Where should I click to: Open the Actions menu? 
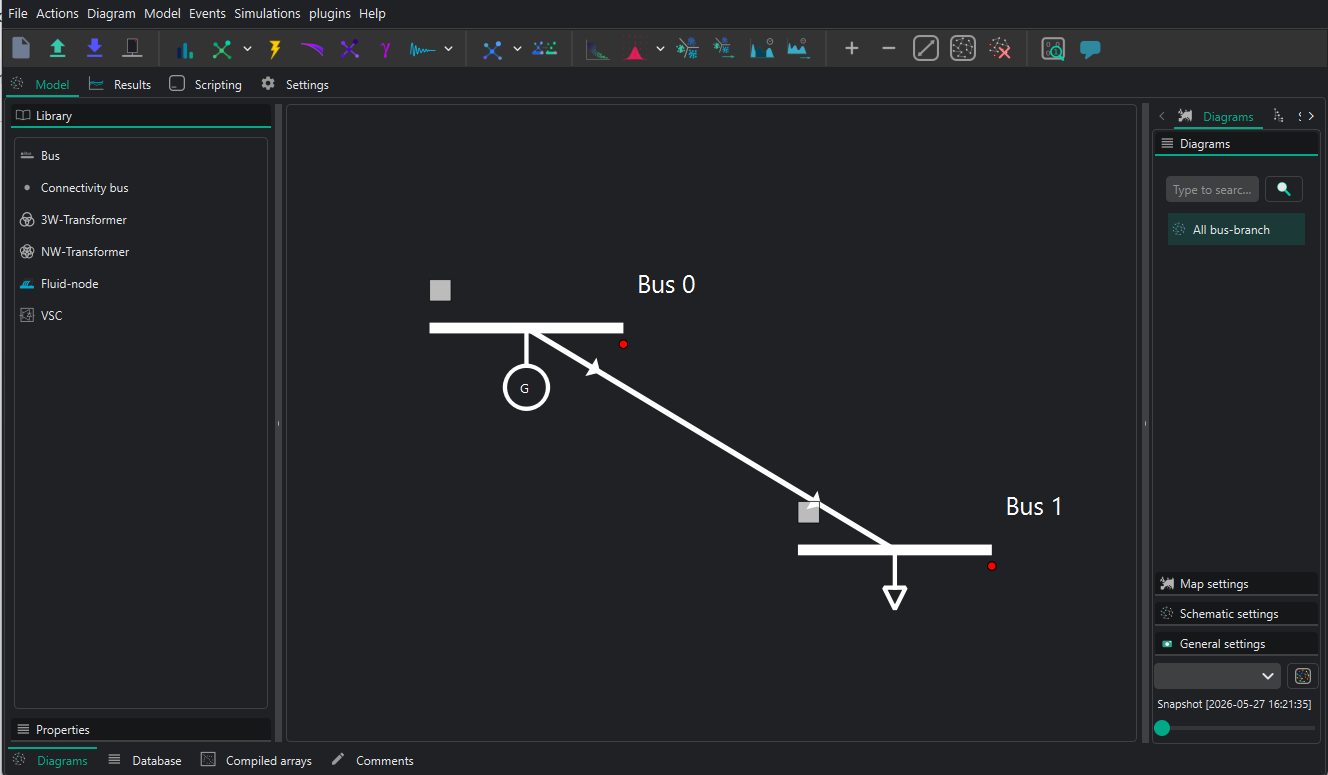[x=57, y=13]
